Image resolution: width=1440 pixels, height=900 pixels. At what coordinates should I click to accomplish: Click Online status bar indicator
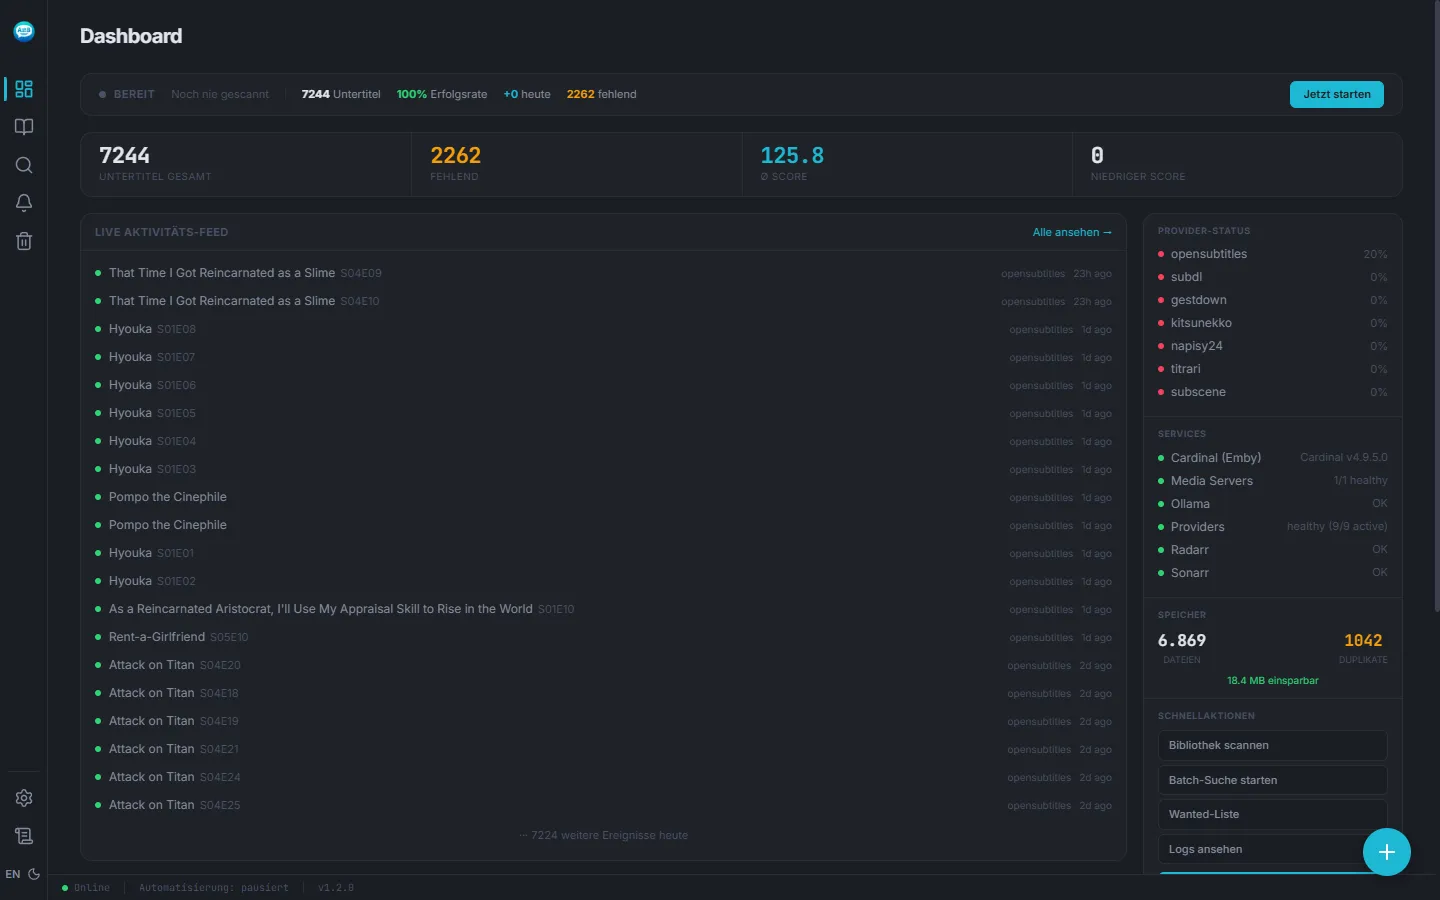(x=86, y=888)
